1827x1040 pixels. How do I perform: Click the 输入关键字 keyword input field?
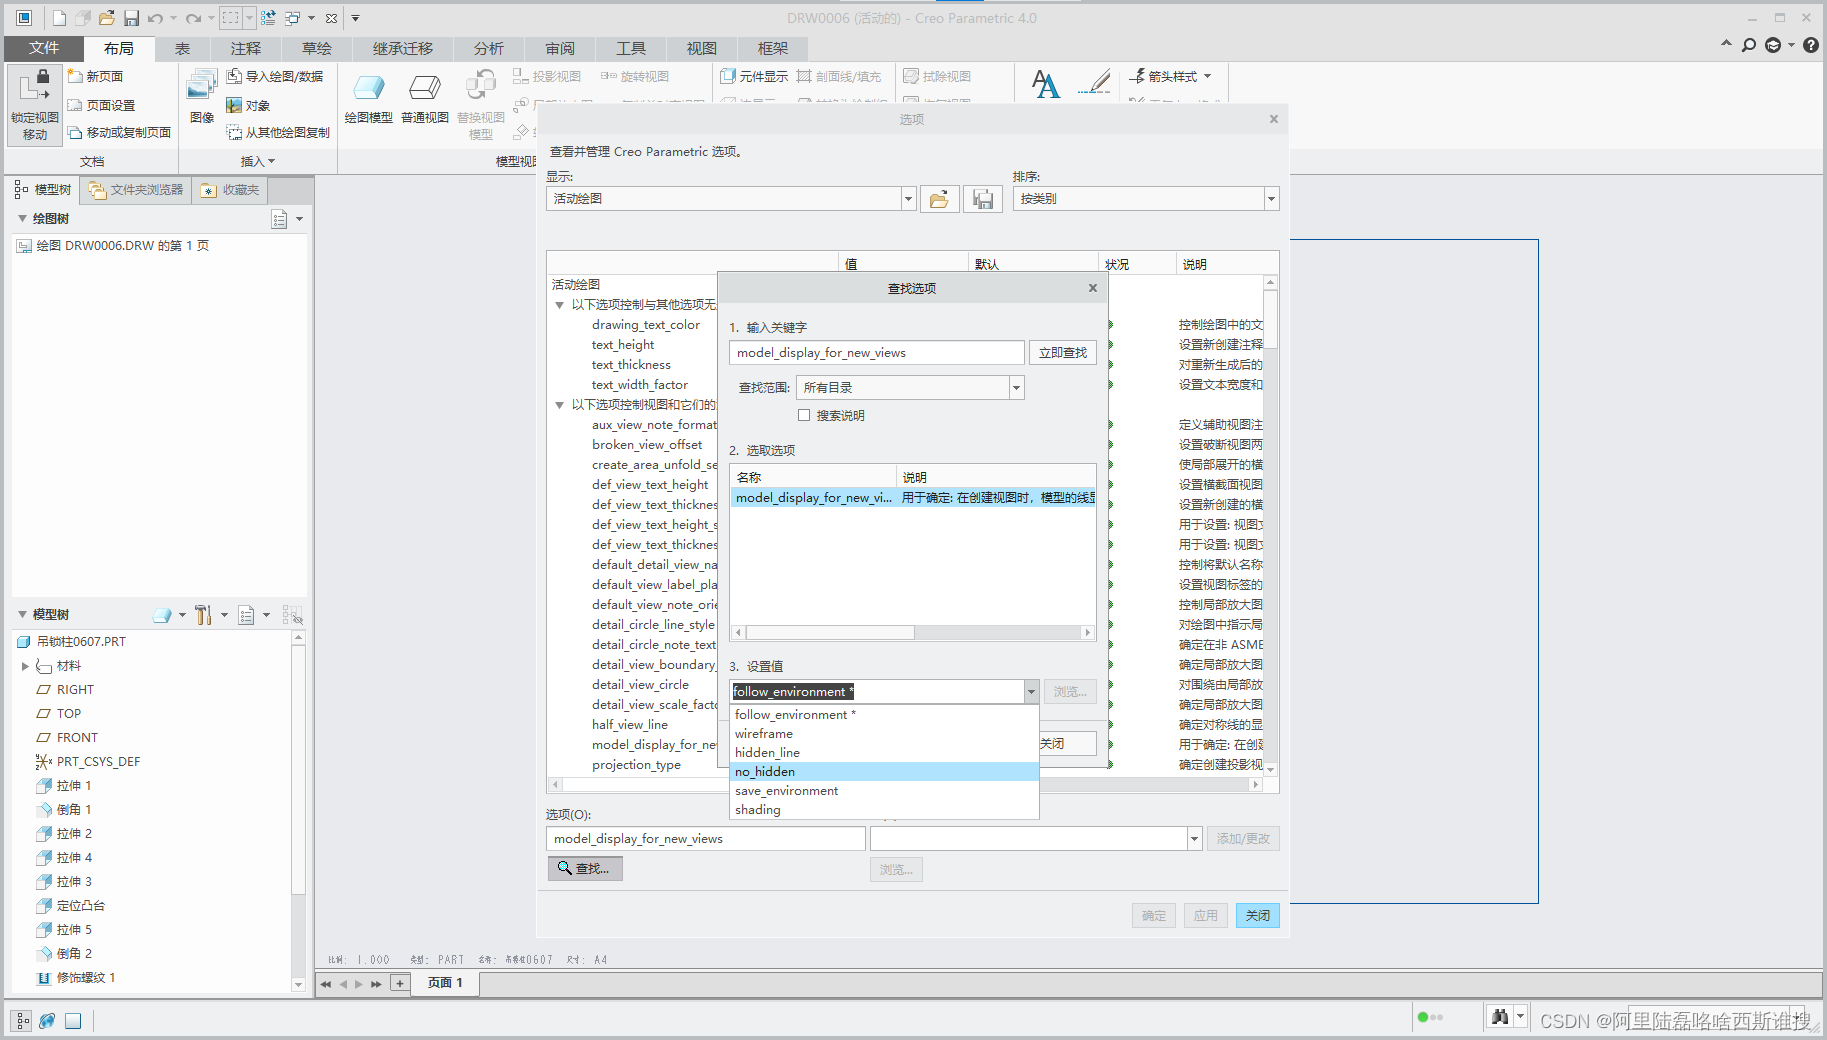click(877, 353)
